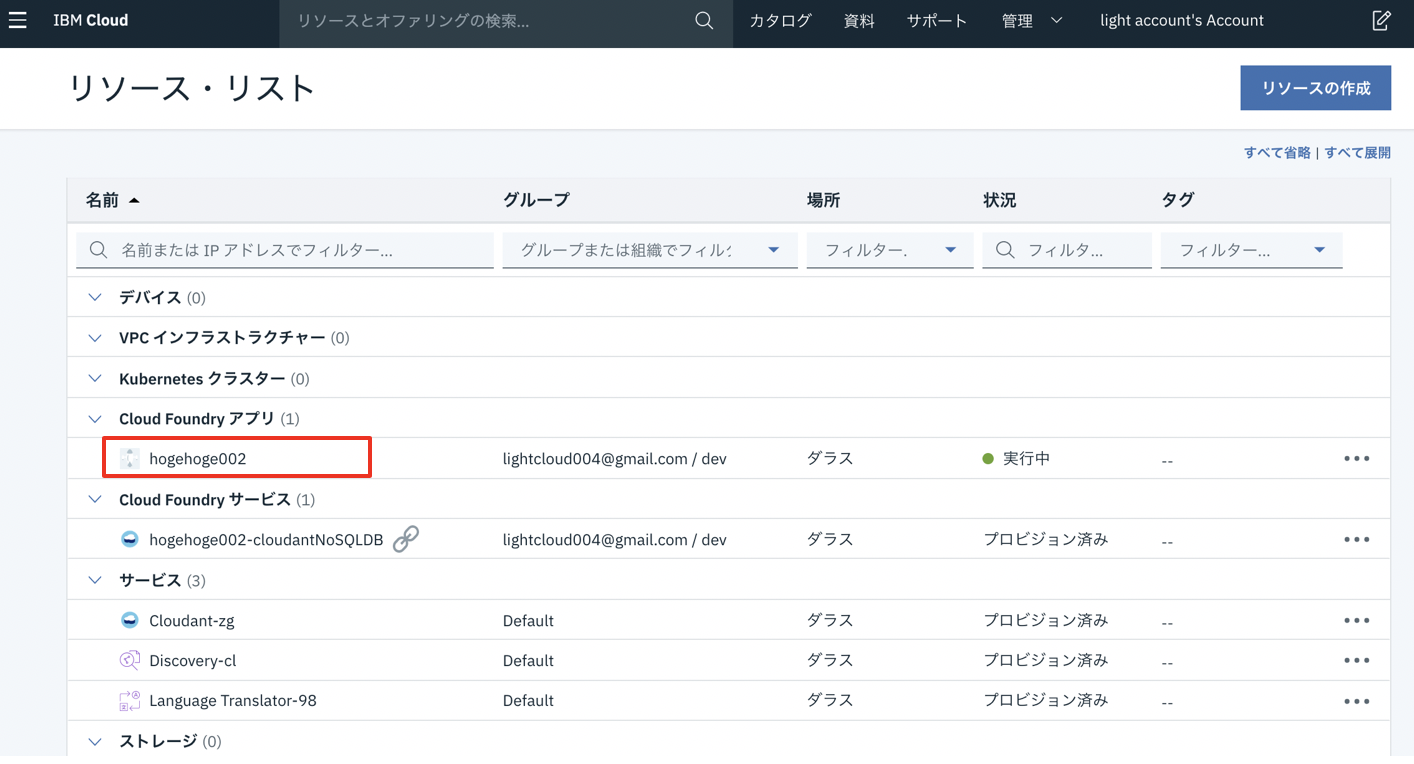Click the Discovery-cl service icon

tap(129, 660)
